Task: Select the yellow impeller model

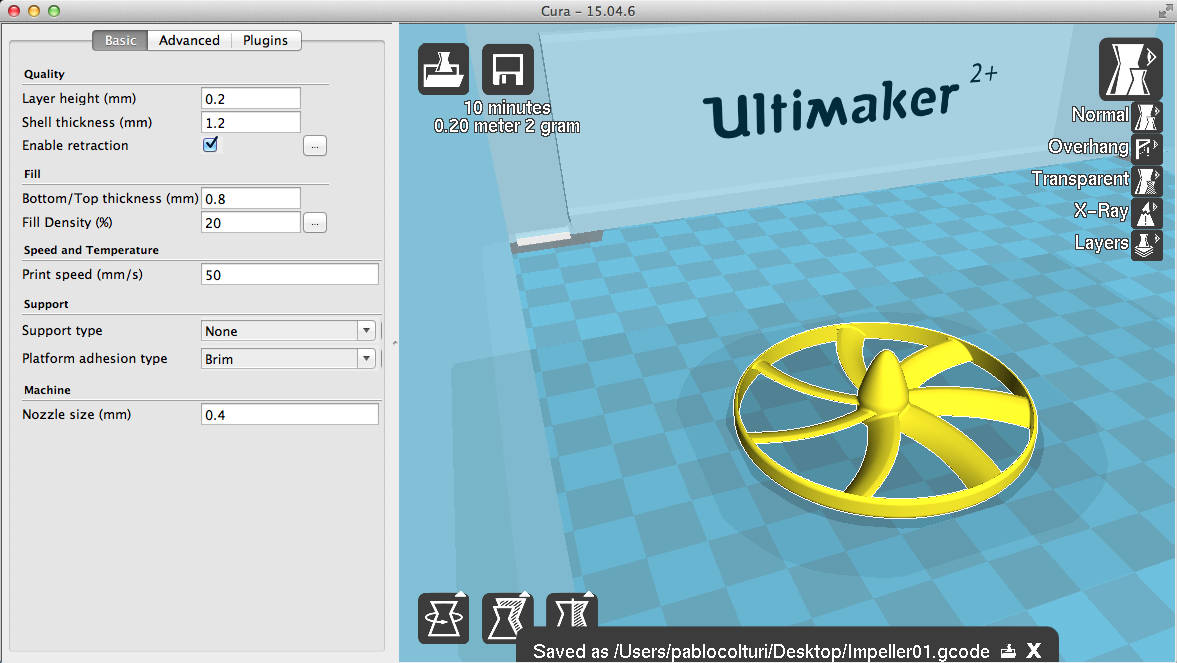Action: click(886, 420)
